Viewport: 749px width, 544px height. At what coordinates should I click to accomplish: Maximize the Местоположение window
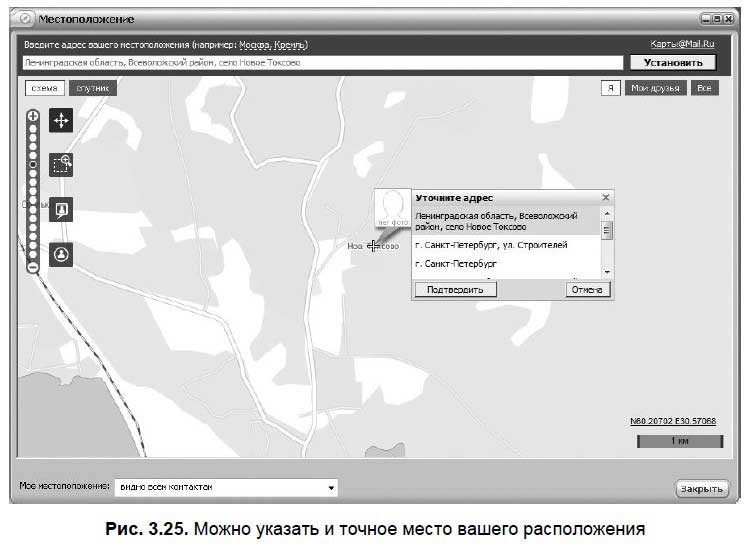[717, 19]
